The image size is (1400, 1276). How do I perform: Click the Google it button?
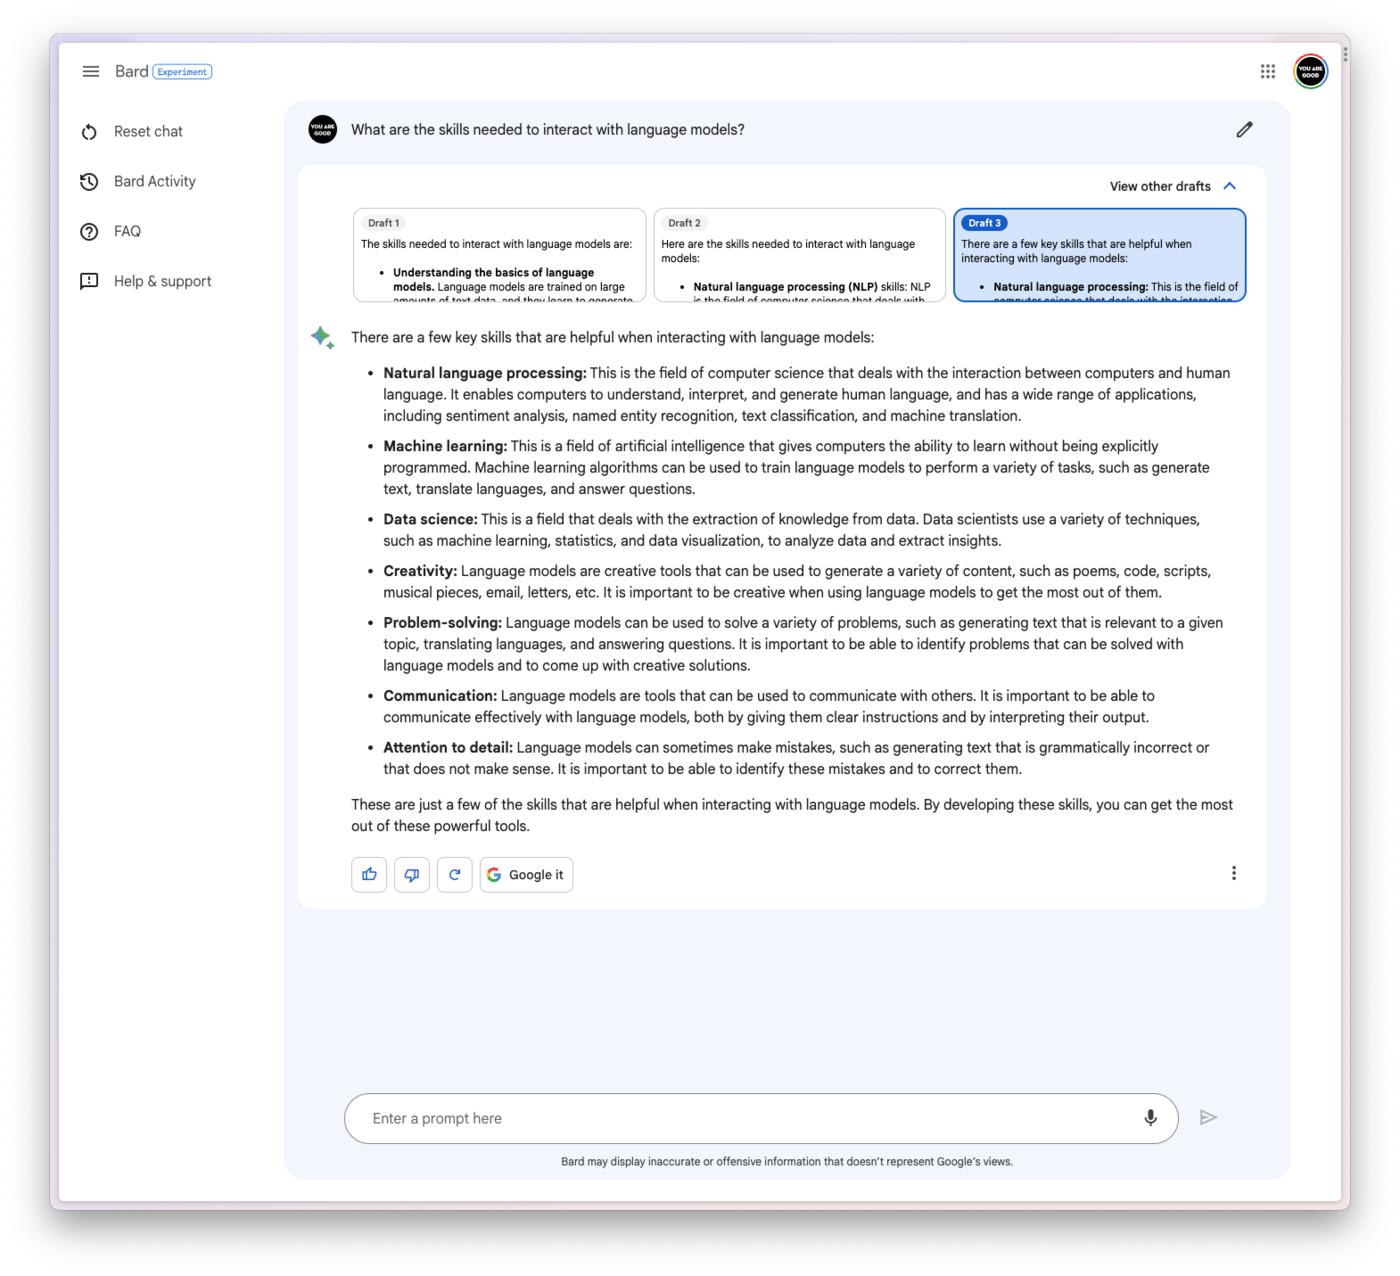point(526,875)
